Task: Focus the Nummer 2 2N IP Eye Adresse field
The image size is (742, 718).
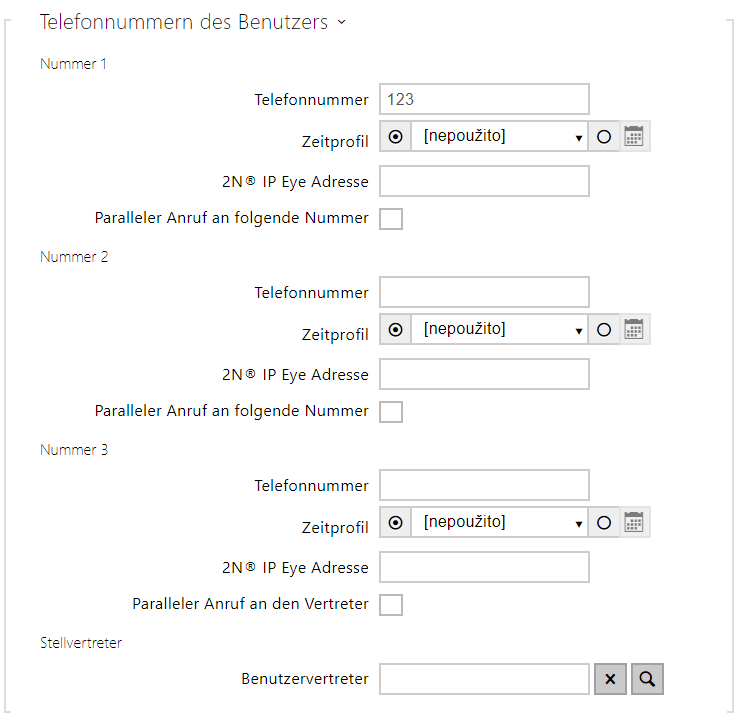Action: (x=484, y=374)
